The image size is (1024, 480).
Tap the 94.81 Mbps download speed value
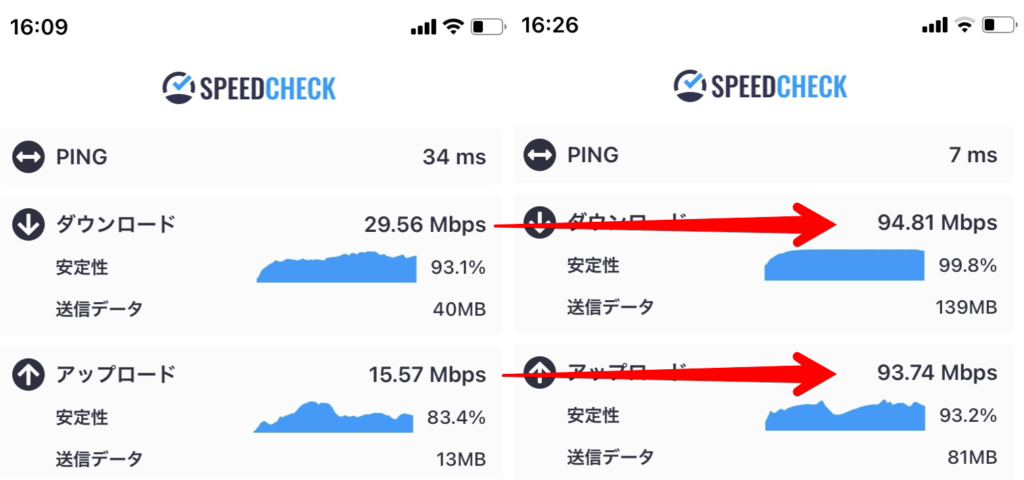click(x=937, y=223)
